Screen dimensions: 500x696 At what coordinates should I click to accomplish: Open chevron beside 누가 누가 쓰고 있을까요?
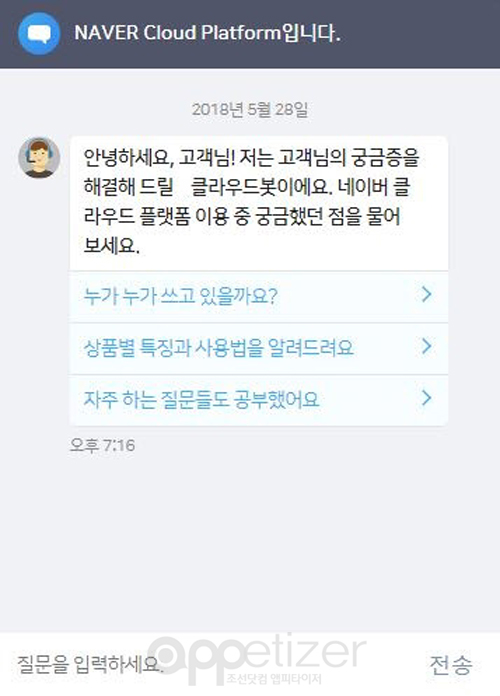pos(426,294)
